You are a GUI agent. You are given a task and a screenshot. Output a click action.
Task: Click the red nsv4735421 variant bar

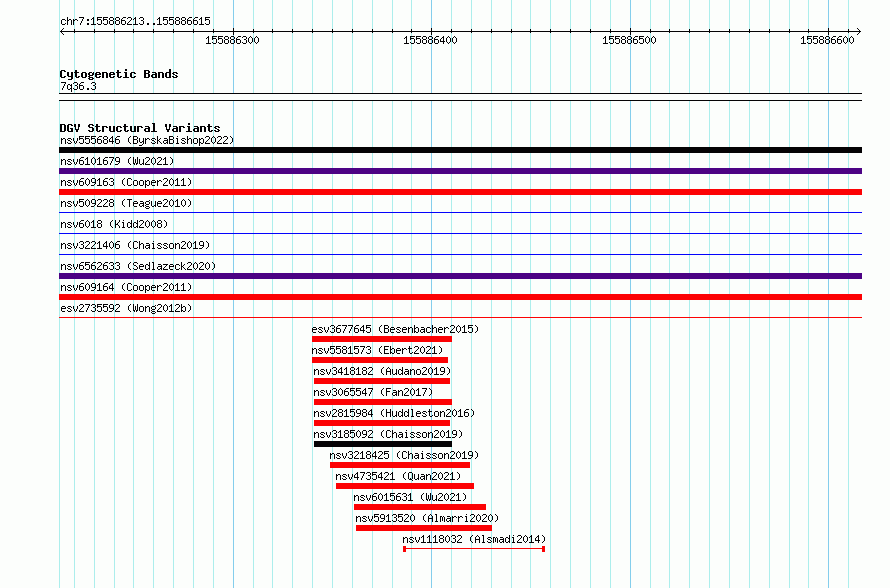pyautogui.click(x=405, y=486)
